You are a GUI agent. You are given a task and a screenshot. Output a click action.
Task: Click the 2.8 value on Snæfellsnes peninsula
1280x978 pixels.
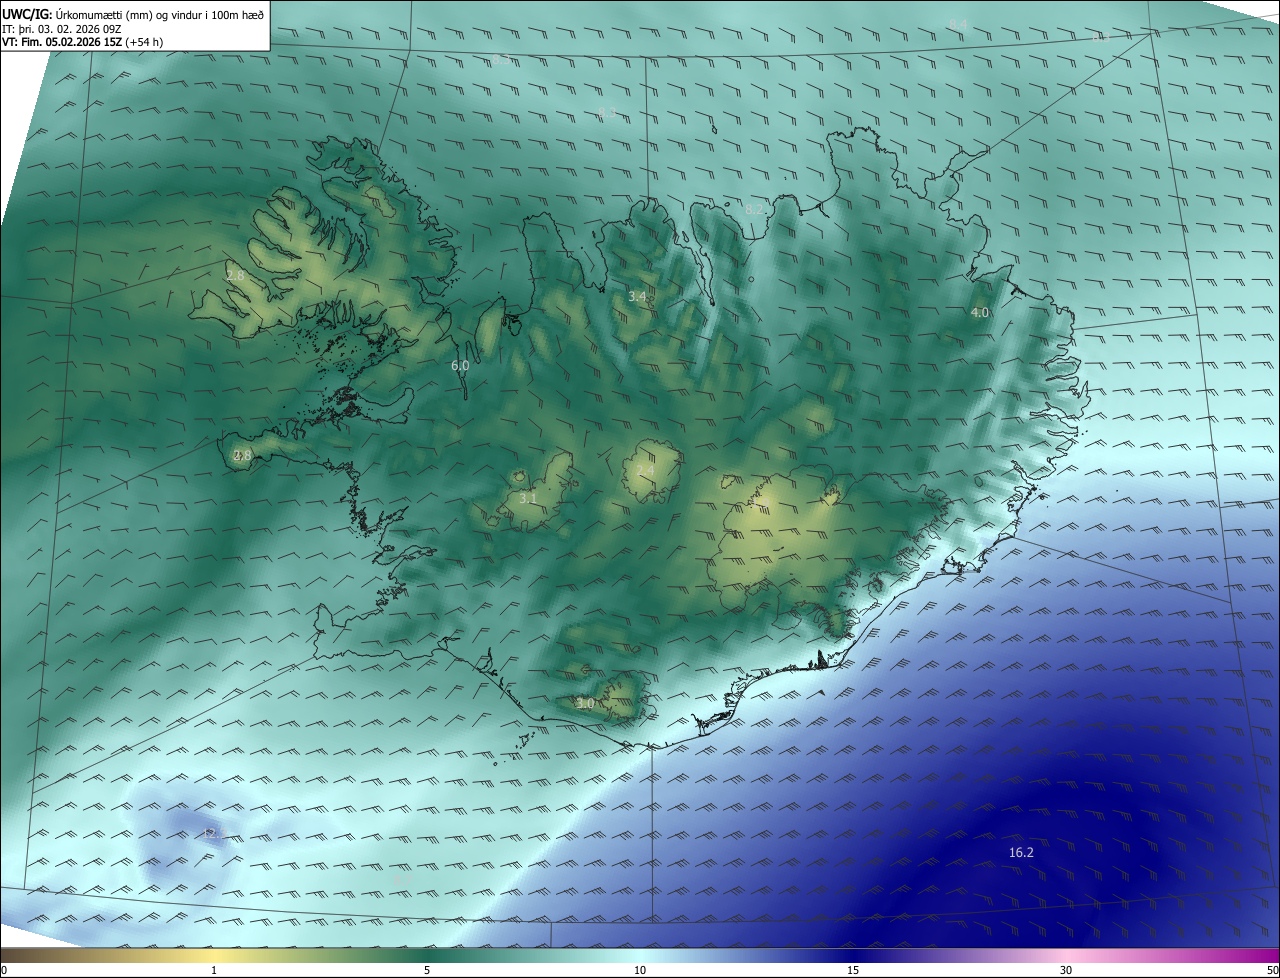click(242, 455)
